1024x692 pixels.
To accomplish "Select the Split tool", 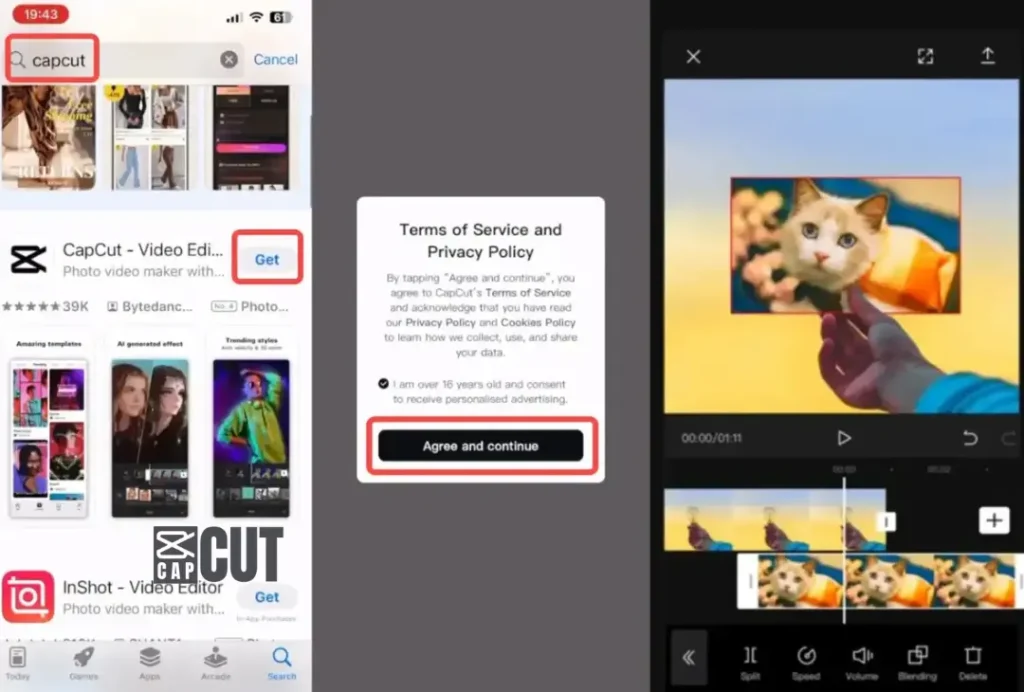I will point(749,657).
